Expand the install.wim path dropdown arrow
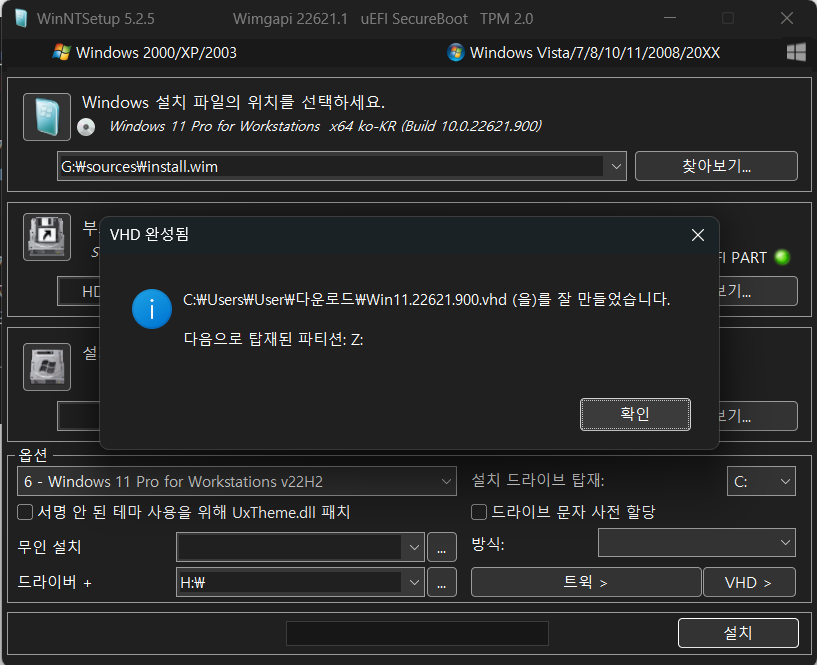This screenshot has width=817, height=665. (616, 167)
